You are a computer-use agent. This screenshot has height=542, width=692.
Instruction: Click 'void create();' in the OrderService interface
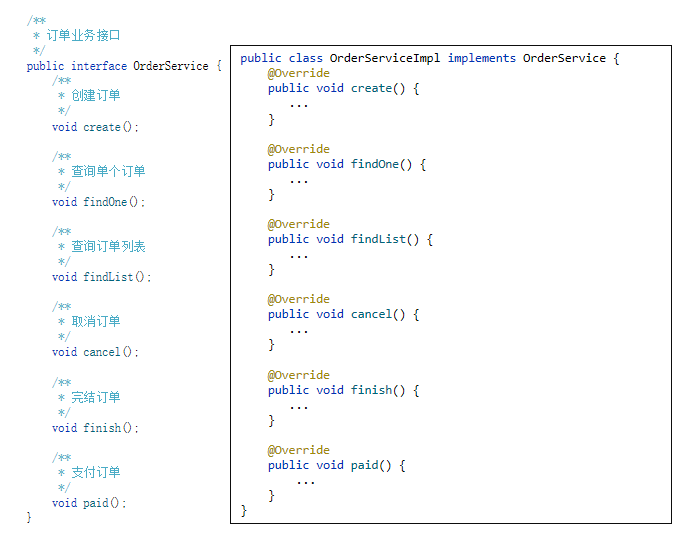point(96,127)
